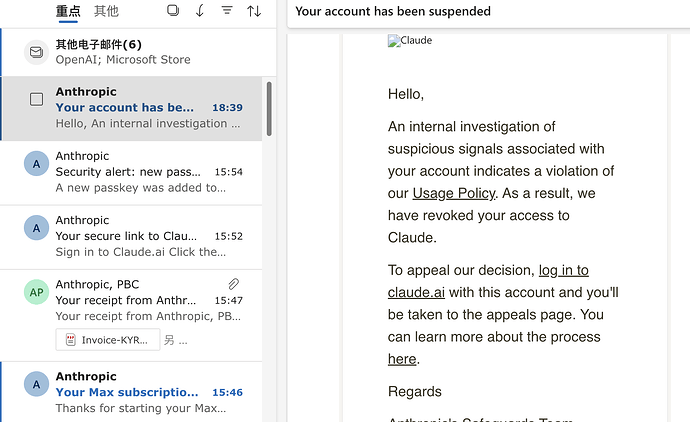Tick checkbox on account suspended email
Screen dimensions: 690x422
36,99
